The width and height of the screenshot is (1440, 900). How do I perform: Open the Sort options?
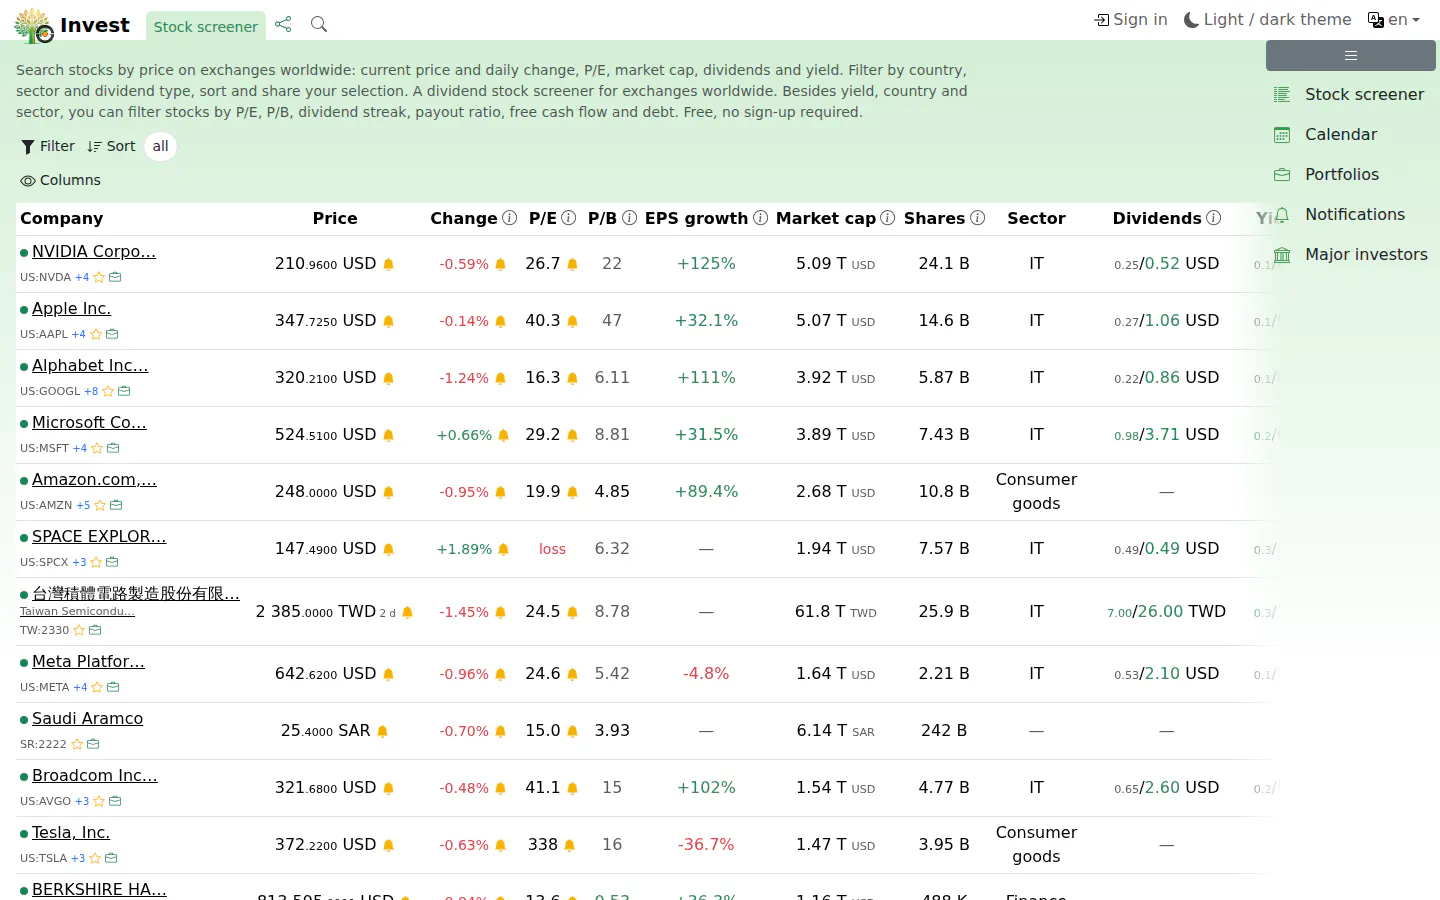pyautogui.click(x=111, y=146)
